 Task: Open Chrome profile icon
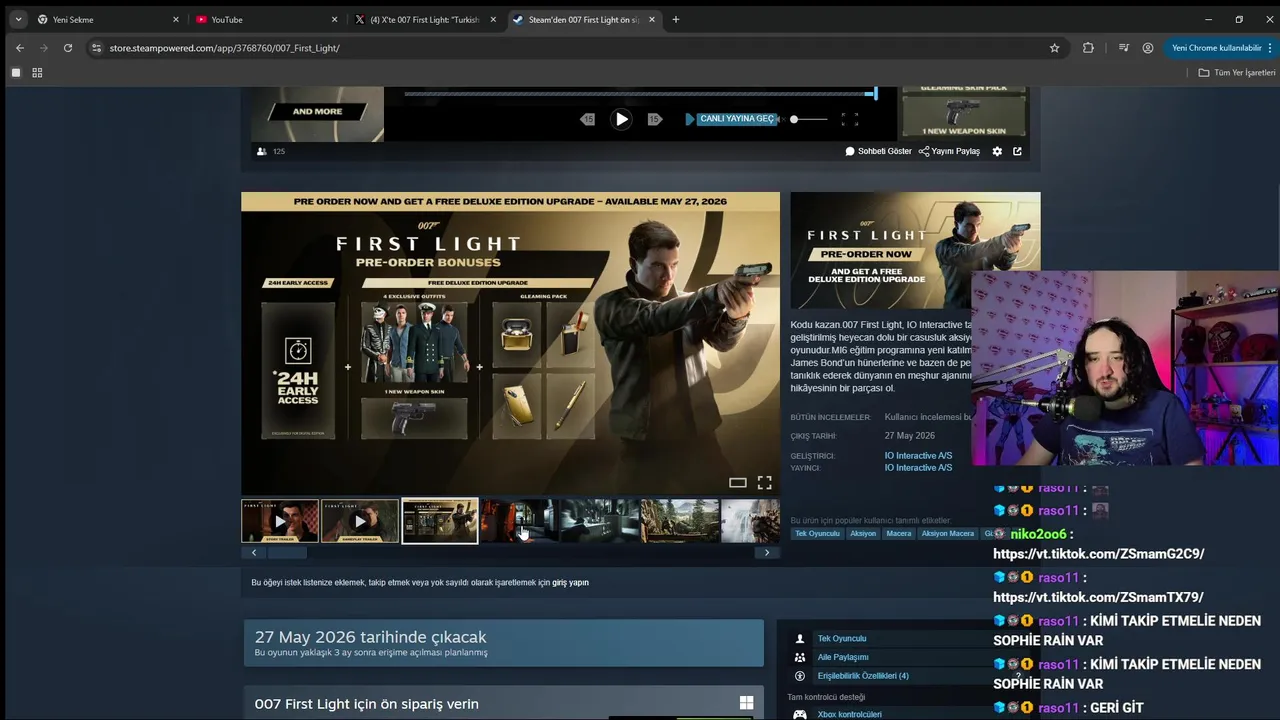[1148, 48]
